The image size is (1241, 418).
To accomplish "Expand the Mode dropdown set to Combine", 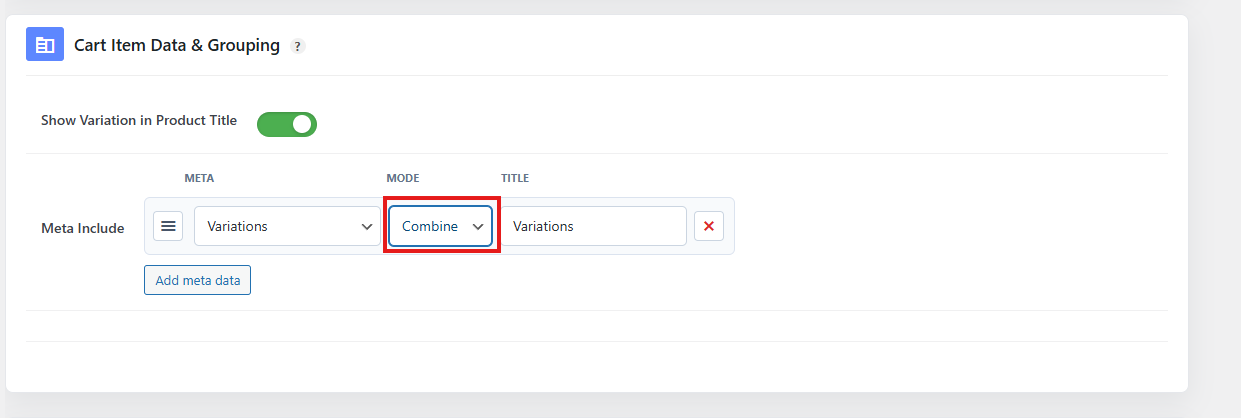I will click(x=440, y=226).
